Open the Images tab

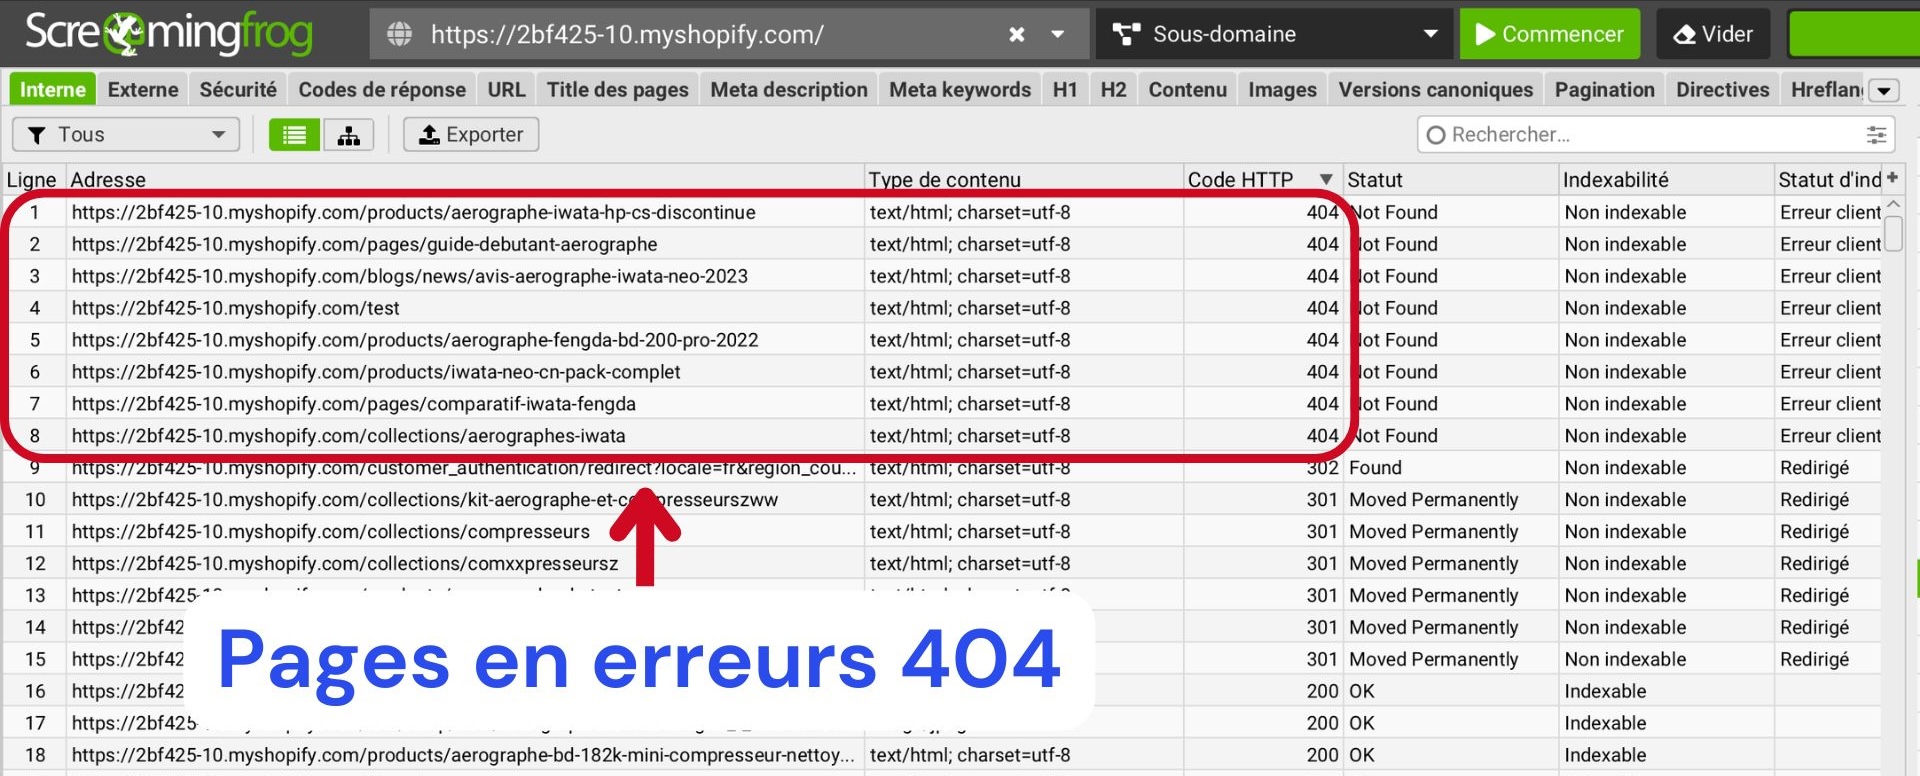1282,89
